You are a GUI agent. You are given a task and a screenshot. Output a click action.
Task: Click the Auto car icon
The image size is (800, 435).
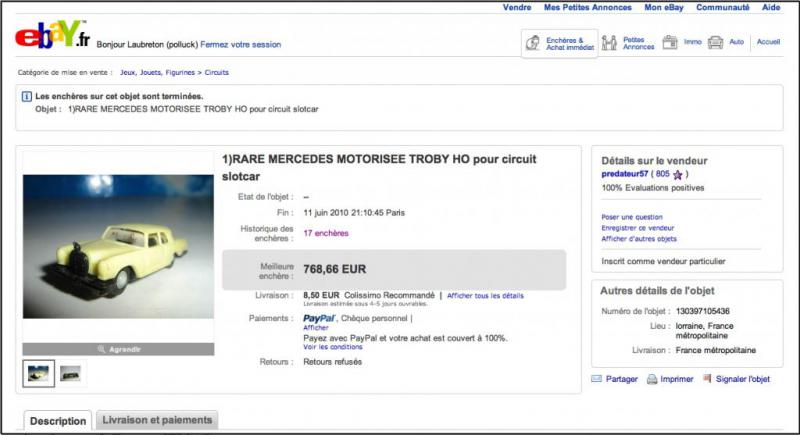point(715,42)
